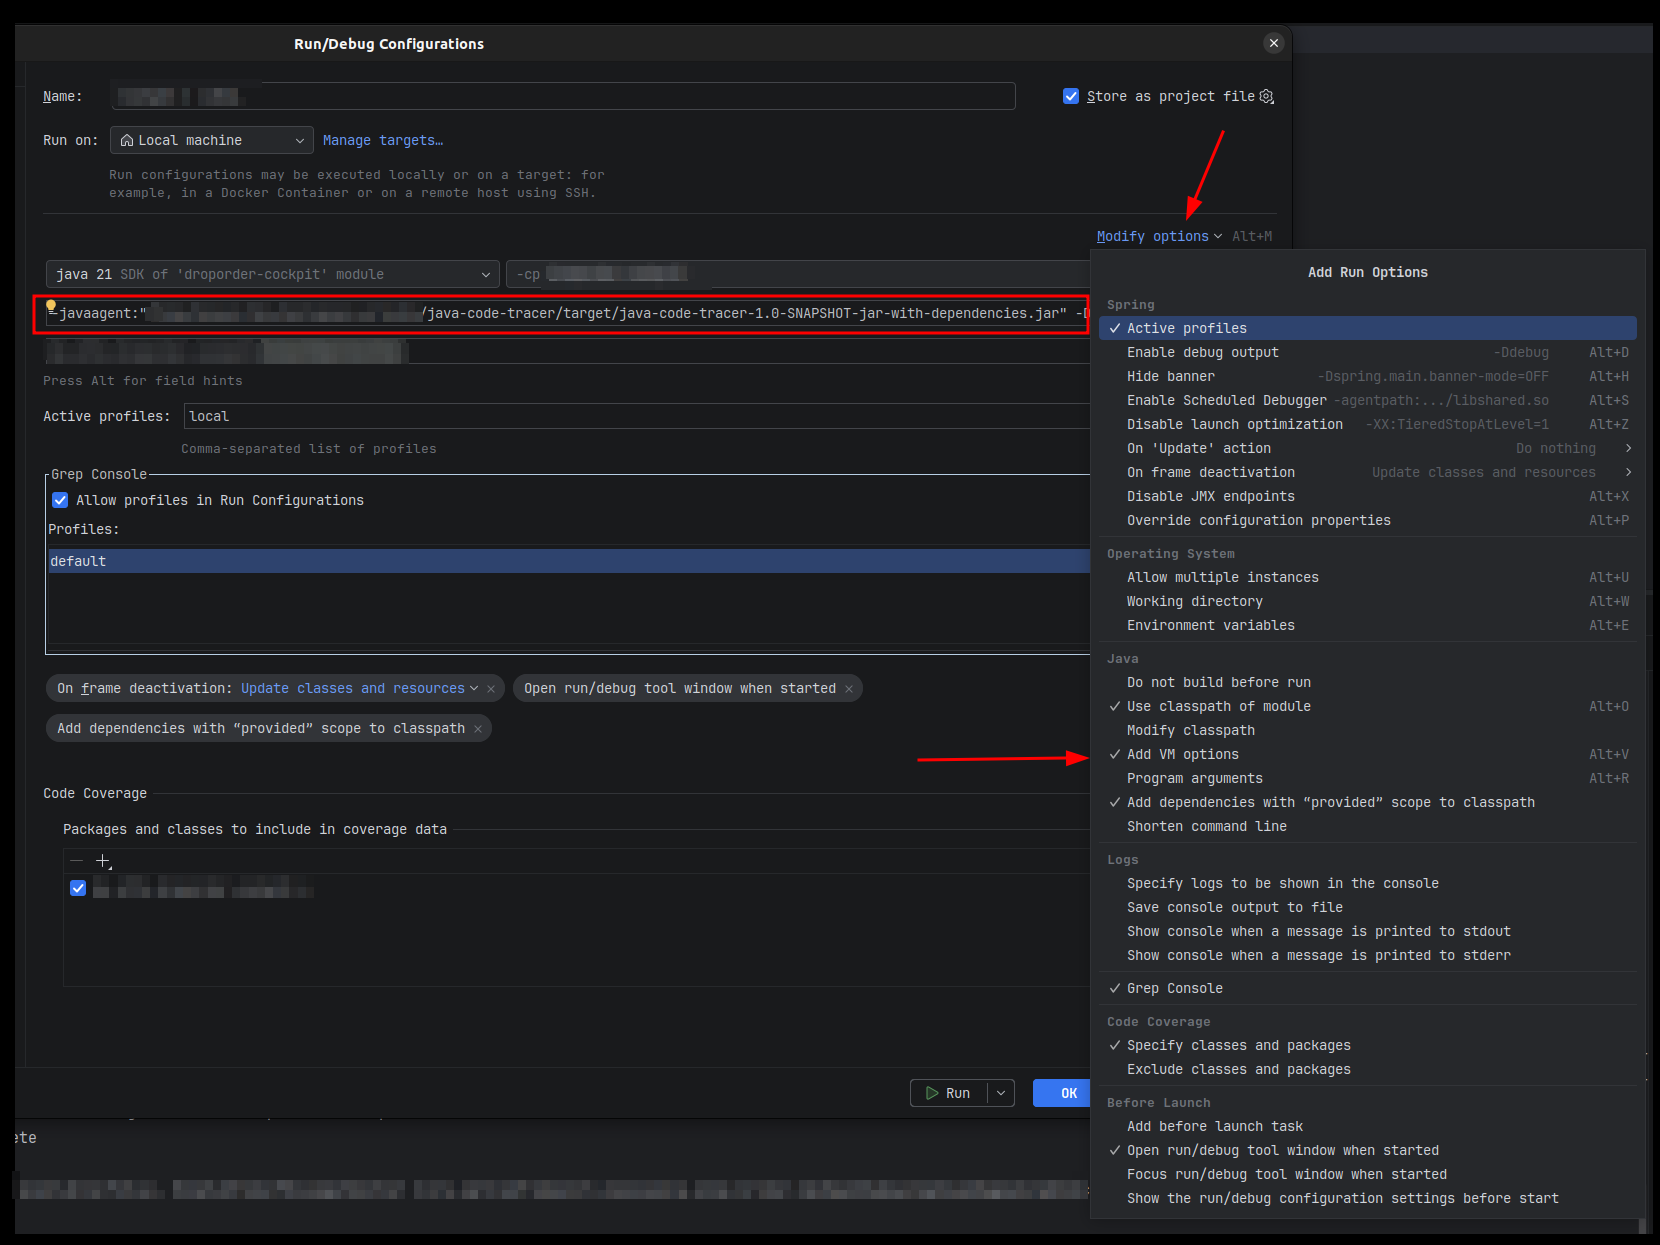Select Disable launch optimization option
The width and height of the screenshot is (1660, 1245).
coord(1367,424)
